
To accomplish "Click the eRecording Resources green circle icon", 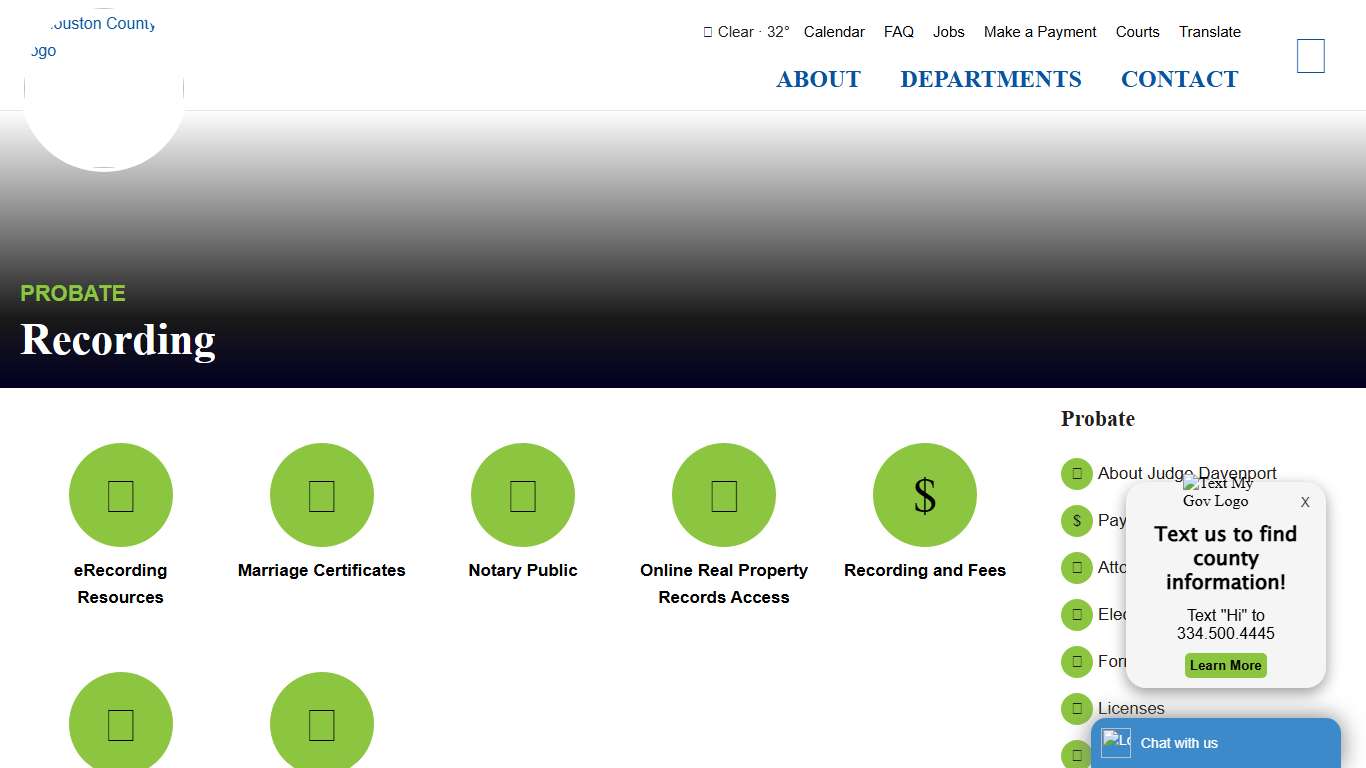I will click(121, 495).
